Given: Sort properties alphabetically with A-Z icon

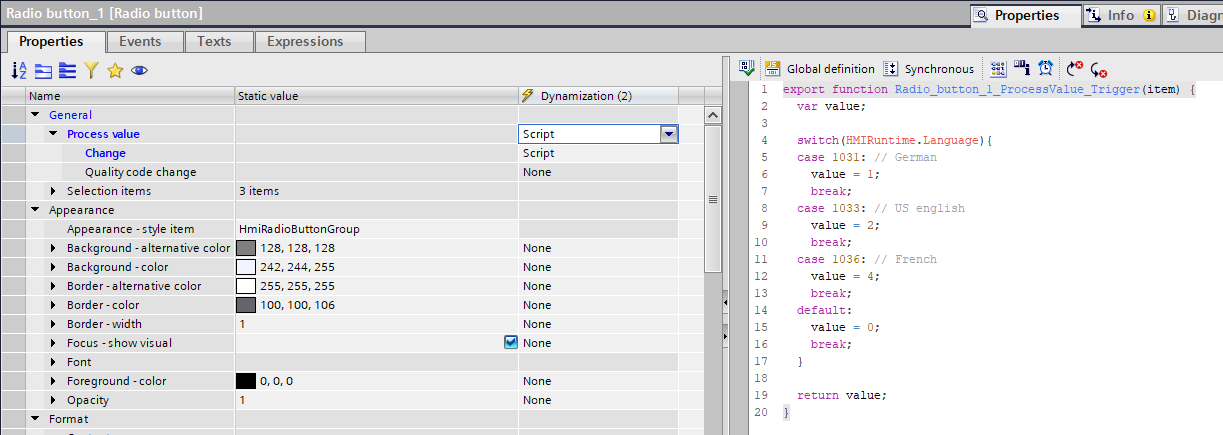Looking at the screenshot, I should (x=19, y=70).
